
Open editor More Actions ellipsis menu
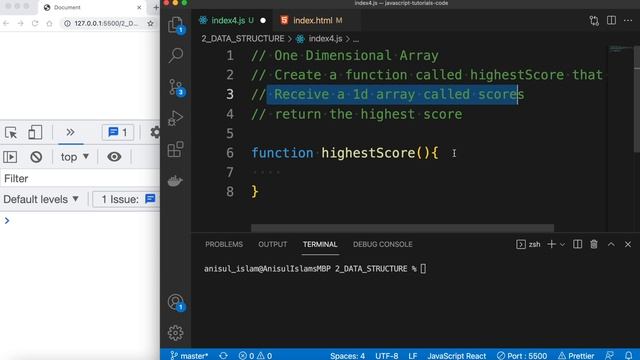(628, 20)
